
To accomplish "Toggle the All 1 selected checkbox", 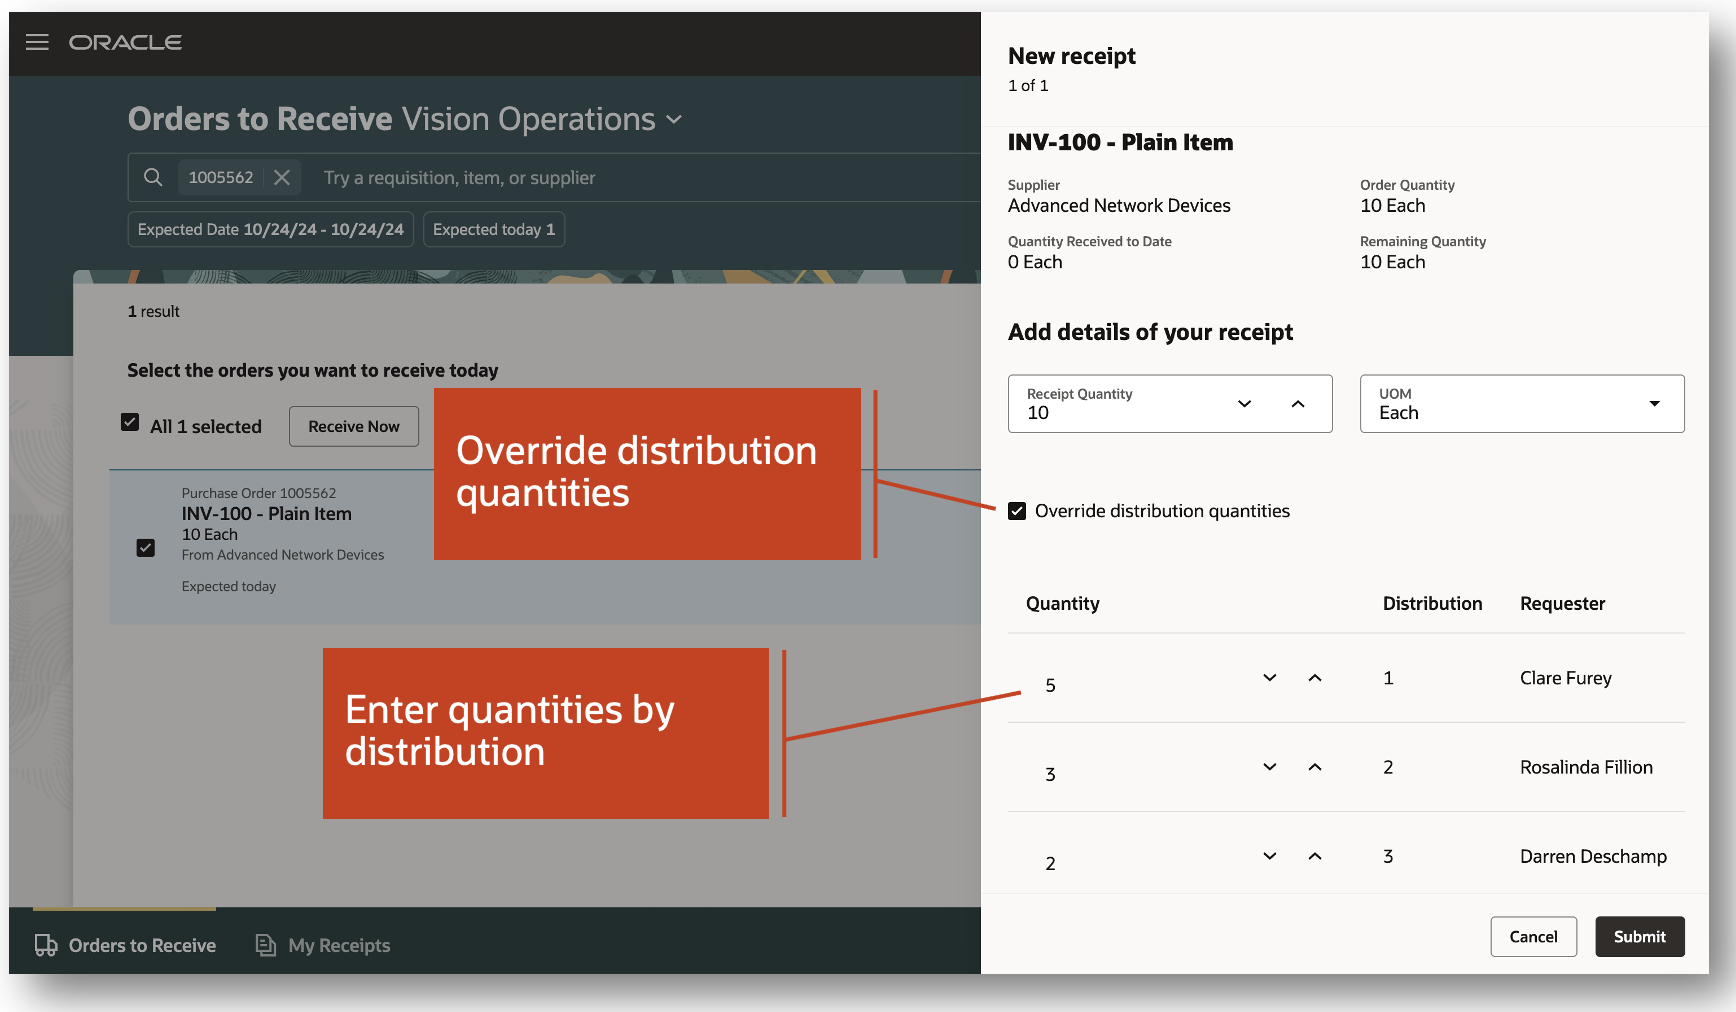I will (x=130, y=422).
